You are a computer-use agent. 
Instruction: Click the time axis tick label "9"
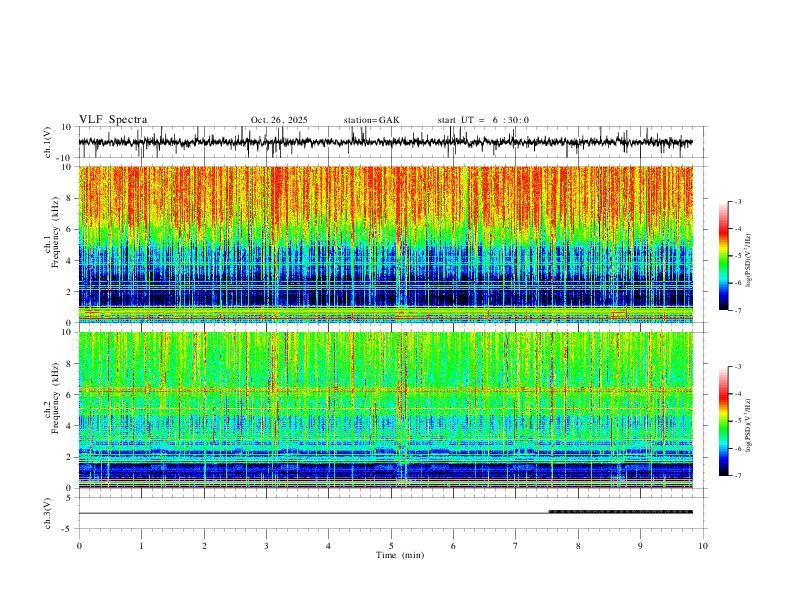(640, 546)
